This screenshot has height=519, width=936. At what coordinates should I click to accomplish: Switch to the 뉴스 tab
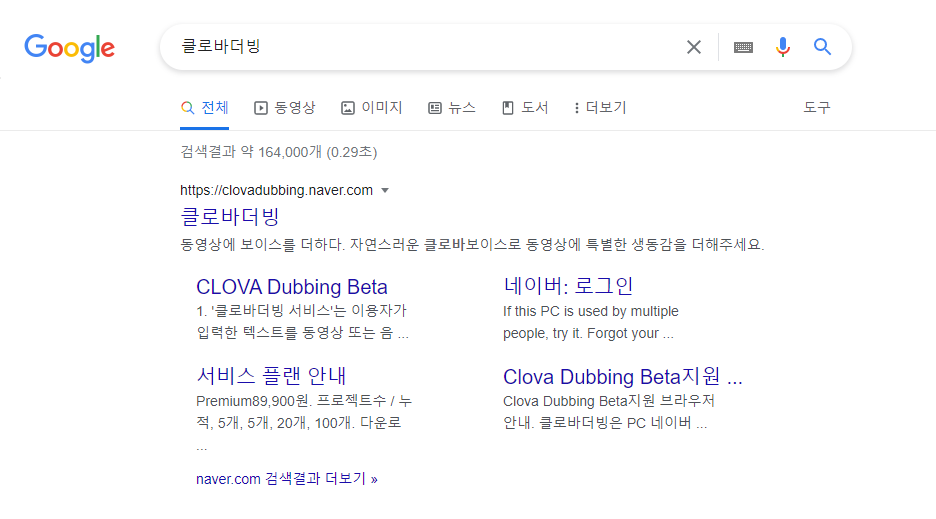tap(452, 108)
